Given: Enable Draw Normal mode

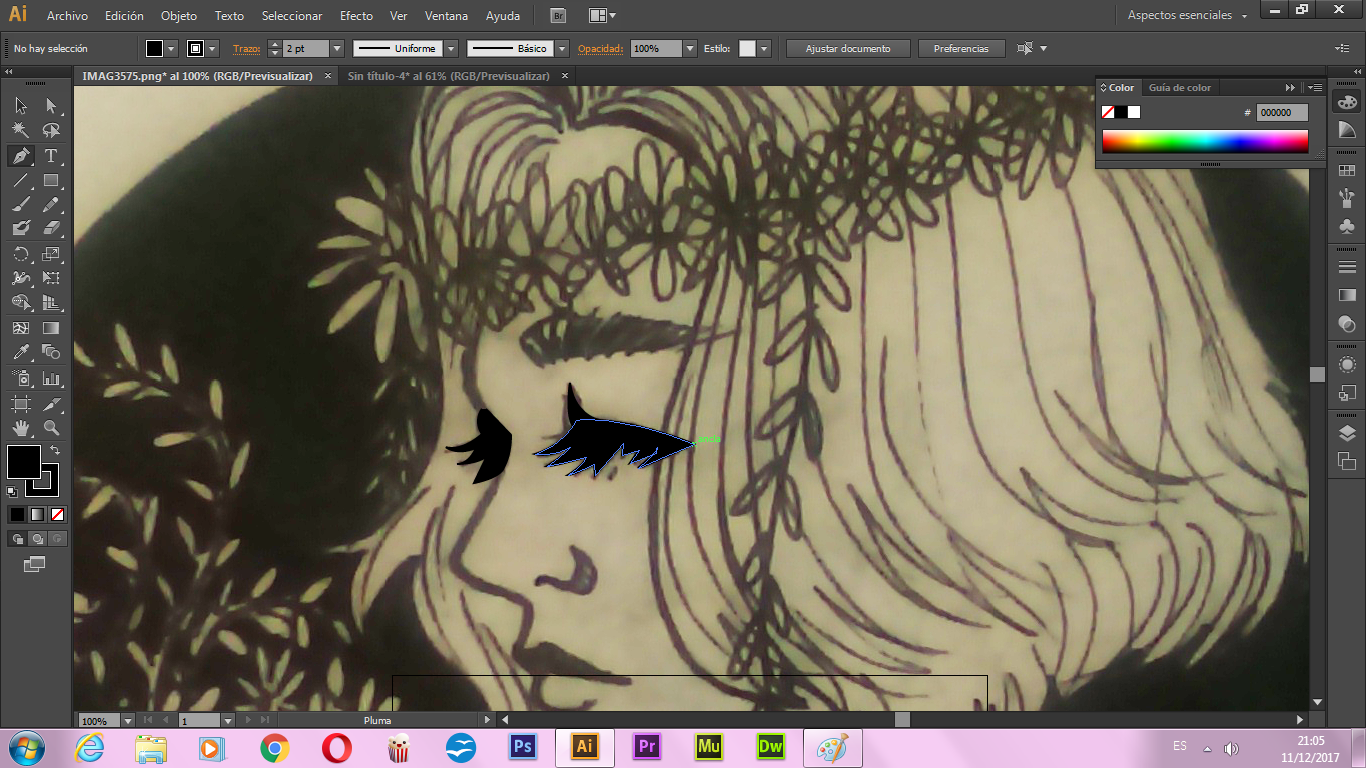Looking at the screenshot, I should click(17, 539).
